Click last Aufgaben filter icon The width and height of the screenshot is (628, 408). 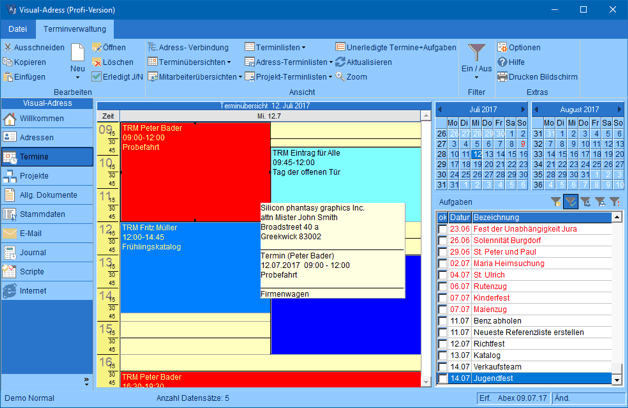click(615, 202)
